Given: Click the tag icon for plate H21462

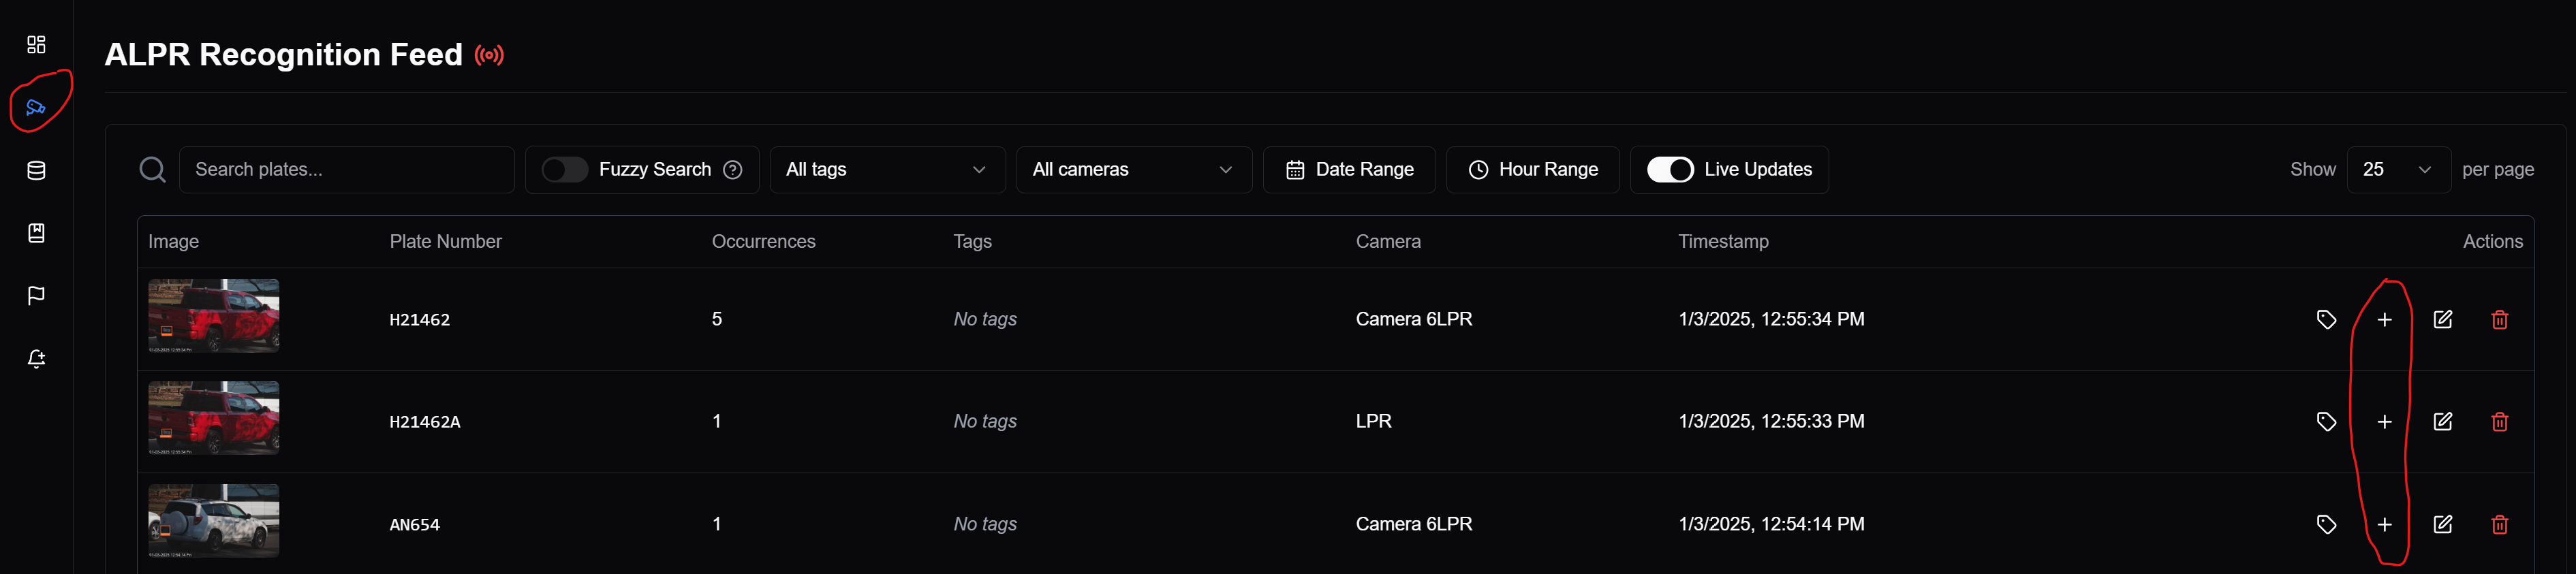Looking at the screenshot, I should tap(2326, 320).
